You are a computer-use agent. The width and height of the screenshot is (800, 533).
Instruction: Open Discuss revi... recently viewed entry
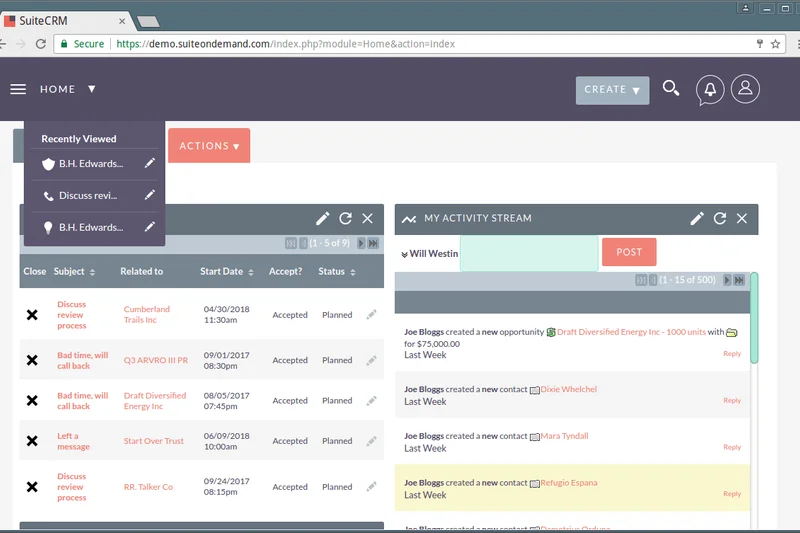click(88, 195)
